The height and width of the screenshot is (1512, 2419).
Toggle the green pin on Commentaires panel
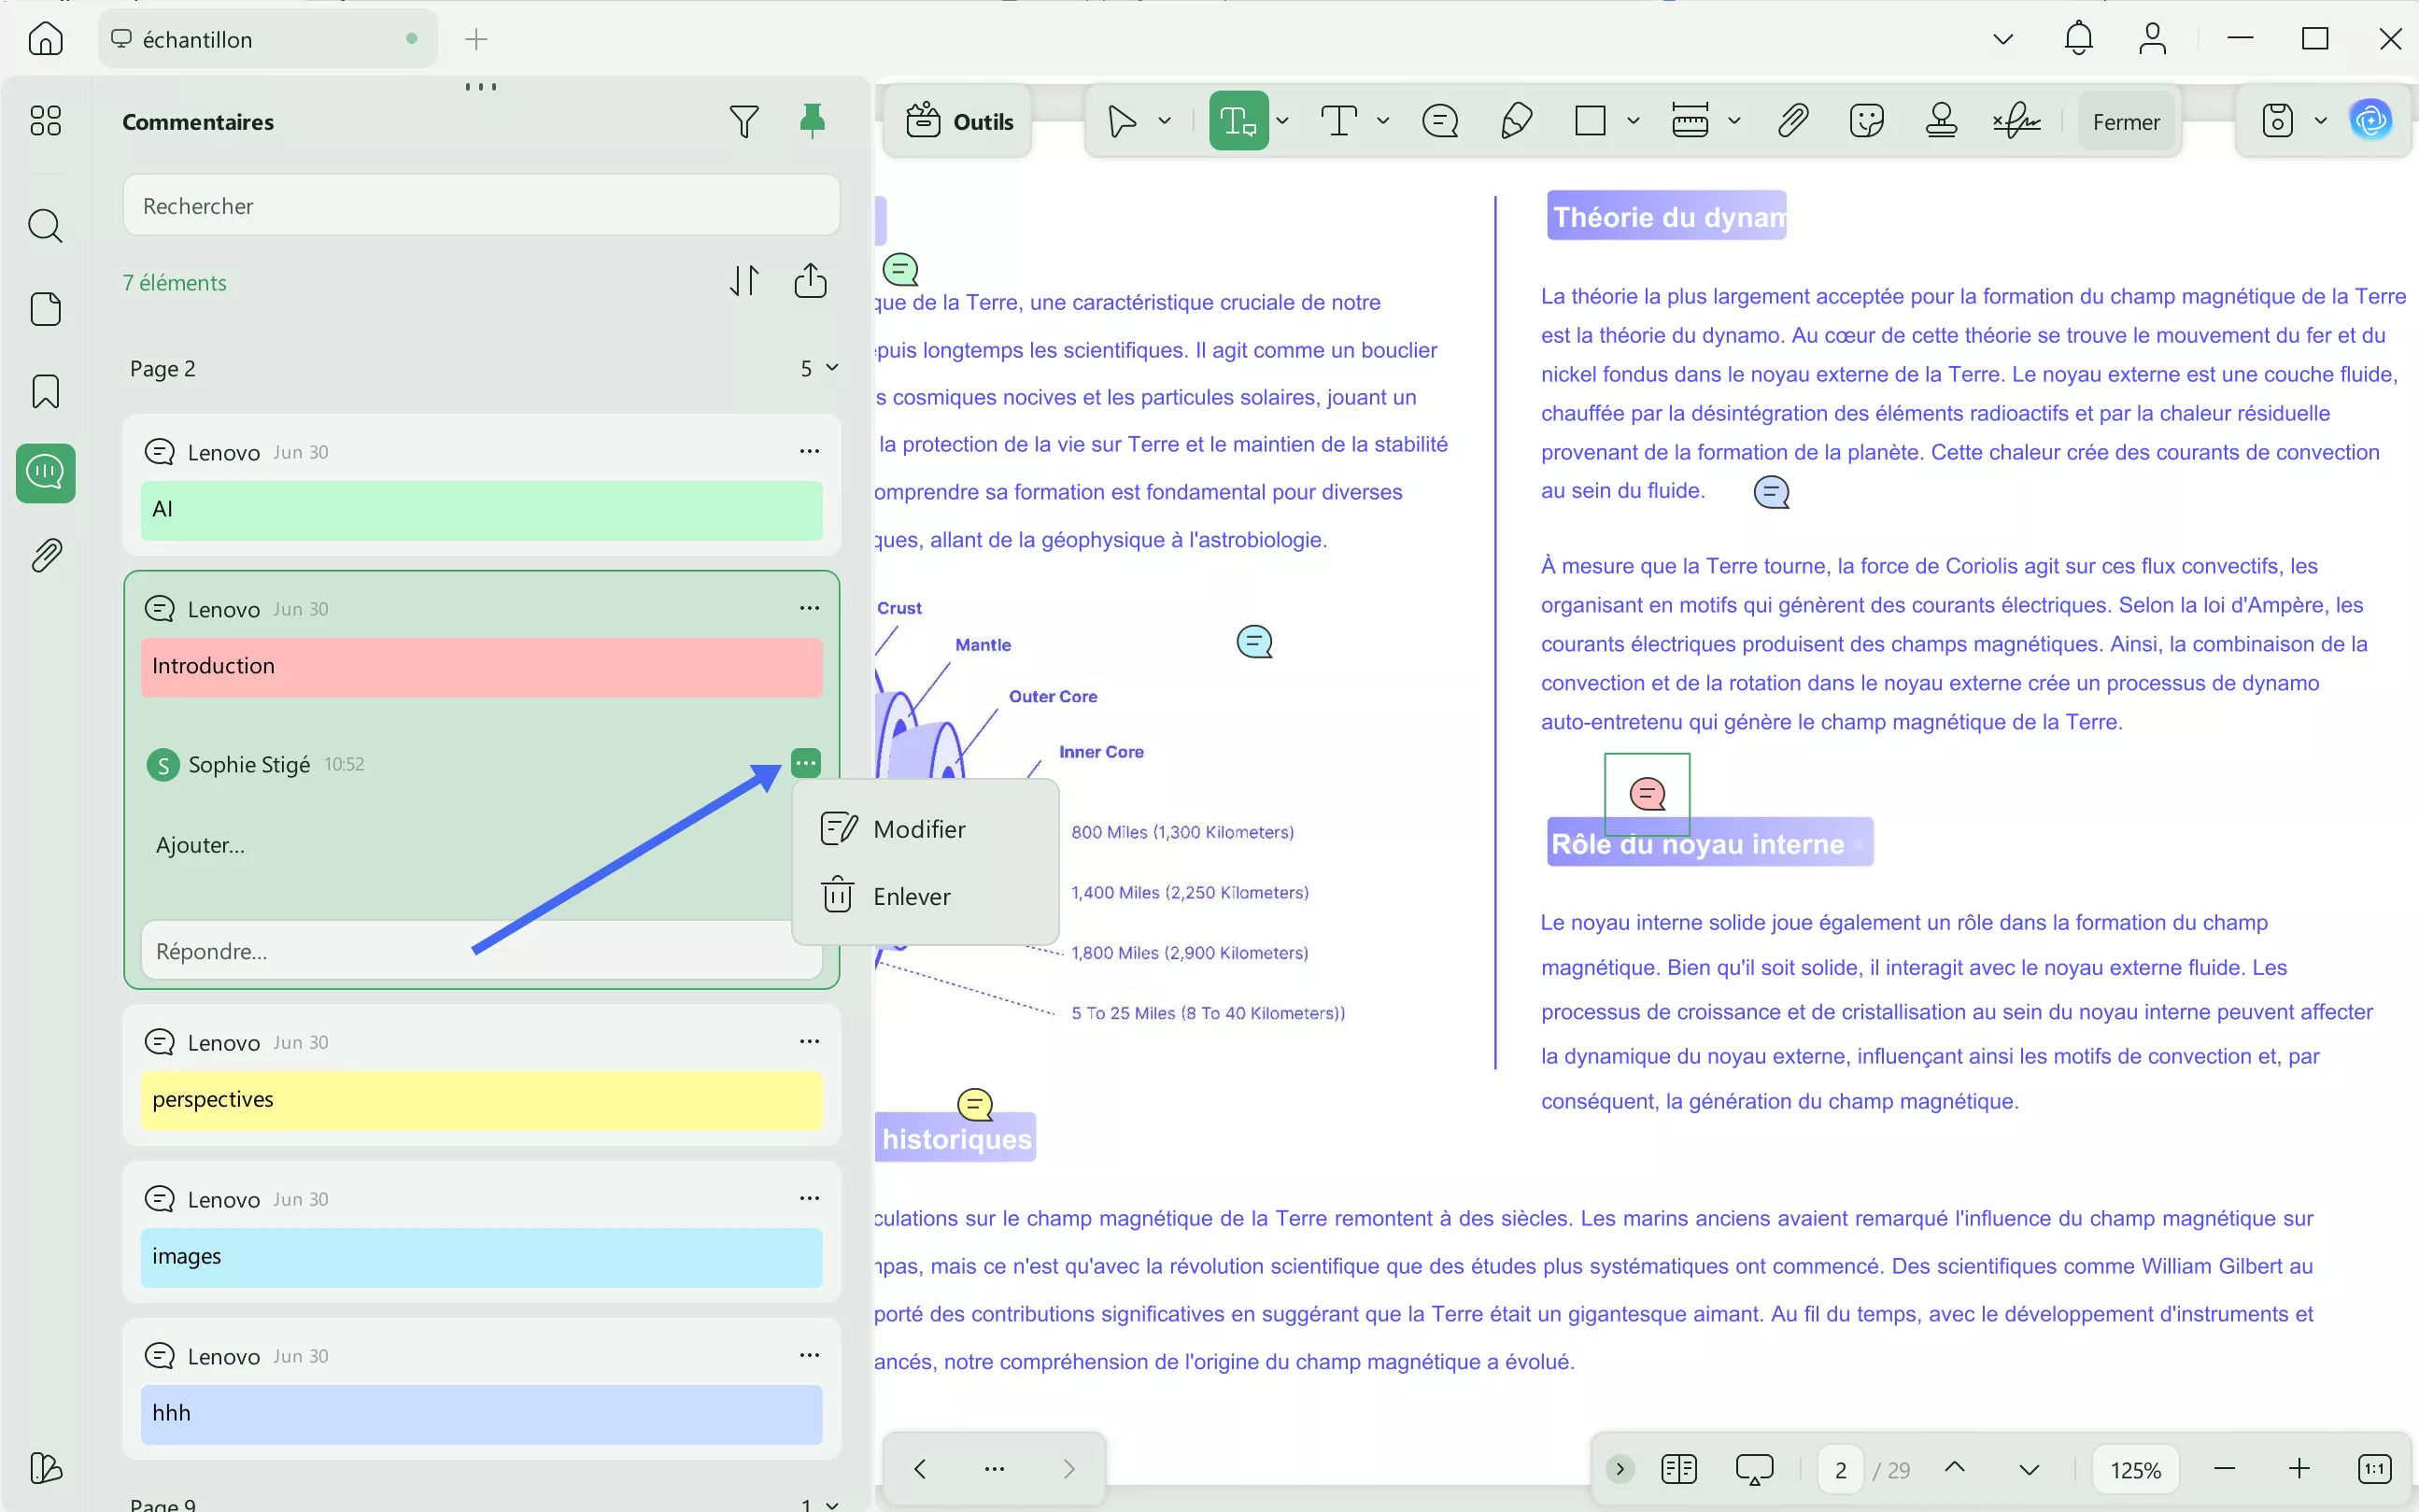coord(812,121)
